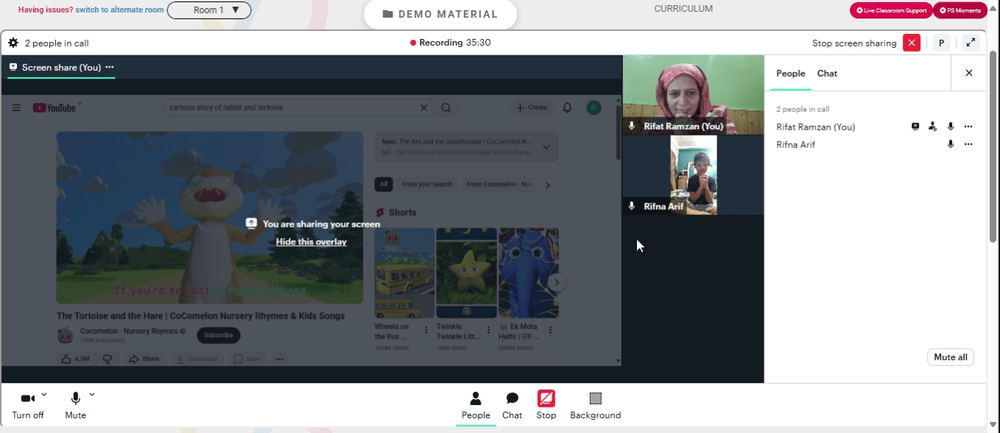
Task: Select the All filter chip
Action: coord(383,184)
